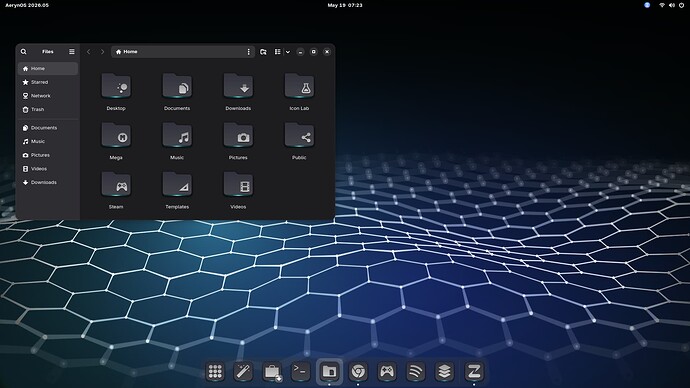Minimize the Files window
This screenshot has height=388, width=690.
pyautogui.click(x=301, y=52)
